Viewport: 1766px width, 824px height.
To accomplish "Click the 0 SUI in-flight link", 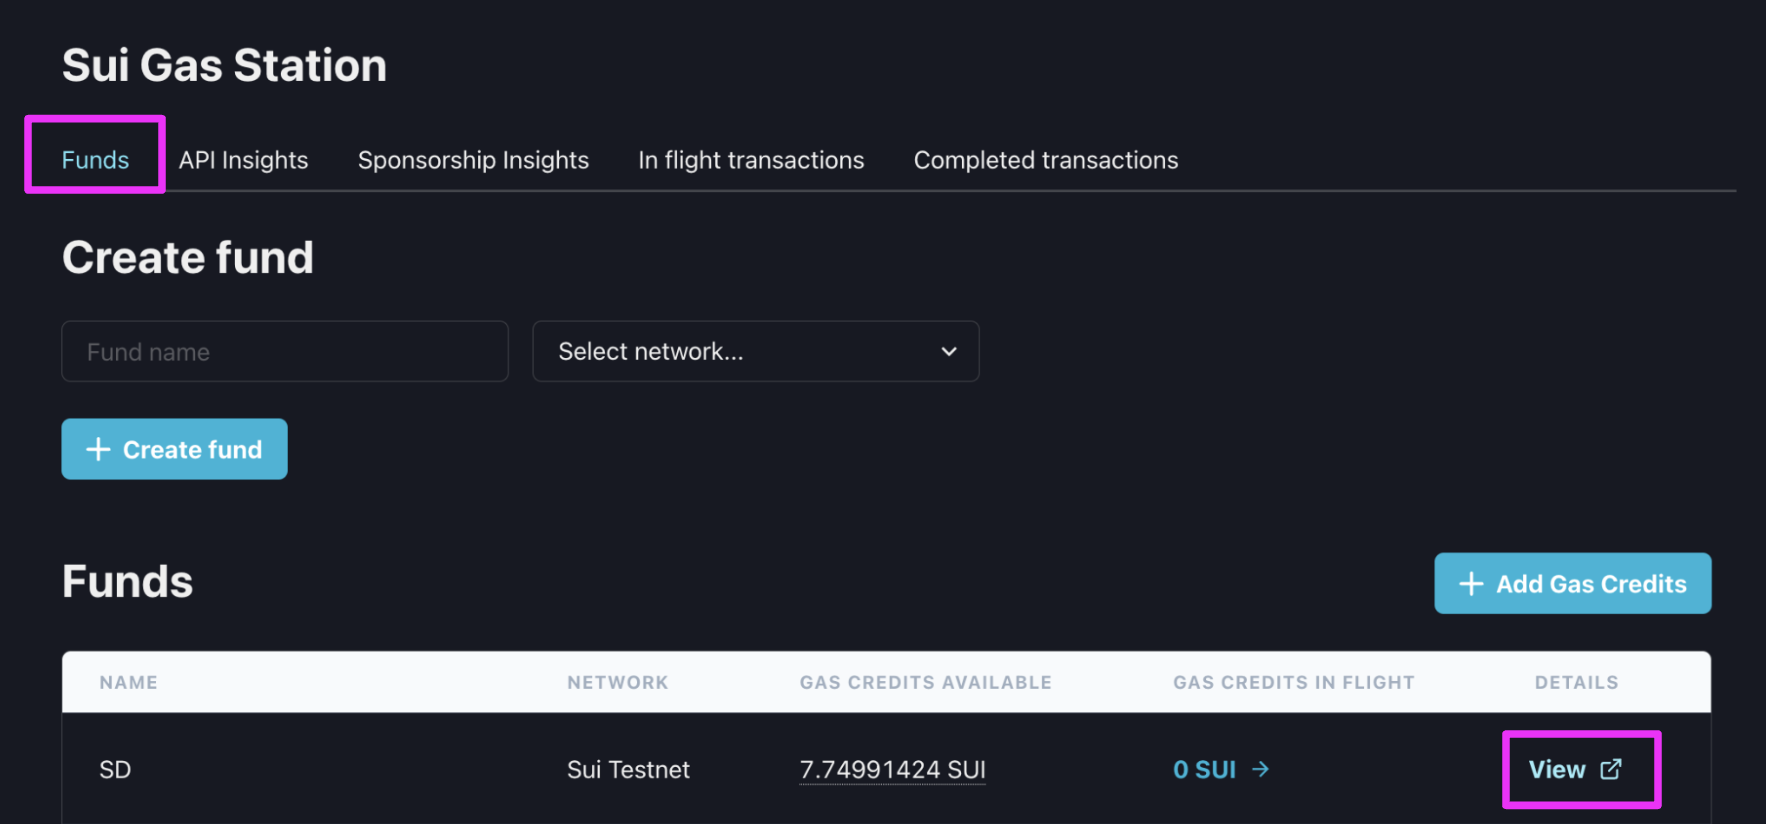I will [1221, 769].
